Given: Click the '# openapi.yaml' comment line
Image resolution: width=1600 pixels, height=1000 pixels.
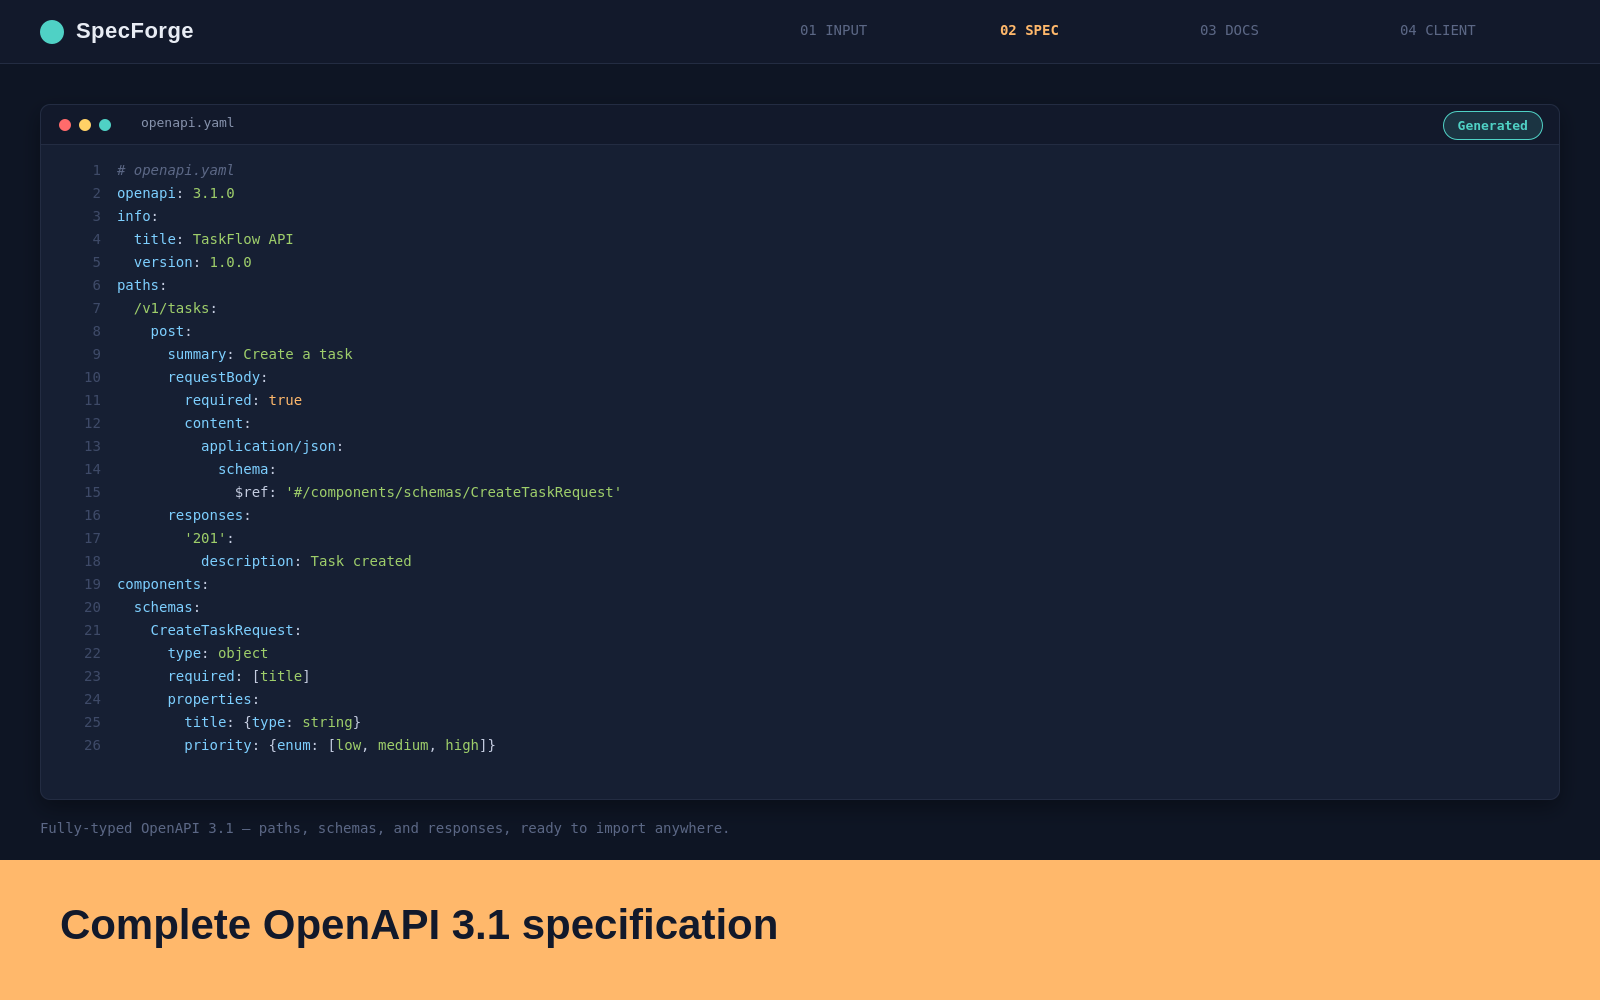Looking at the screenshot, I should 175,170.
